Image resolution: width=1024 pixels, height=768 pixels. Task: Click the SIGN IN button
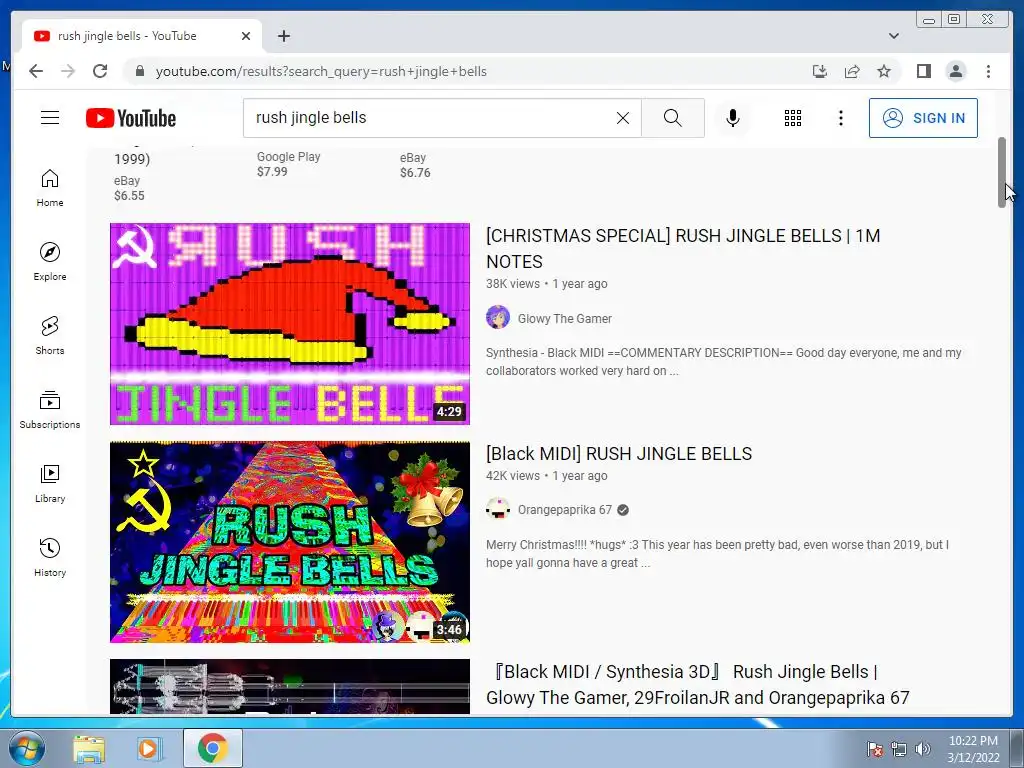[x=923, y=118]
